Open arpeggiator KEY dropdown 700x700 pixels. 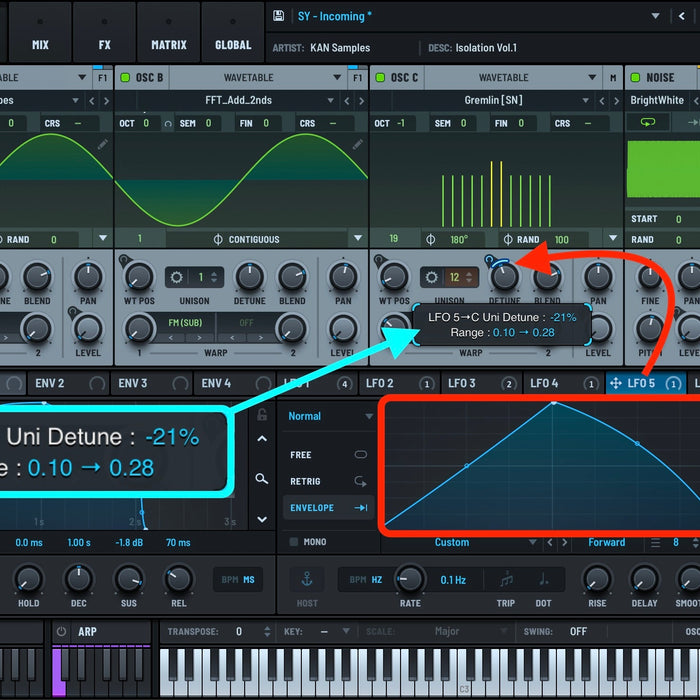pos(346,631)
